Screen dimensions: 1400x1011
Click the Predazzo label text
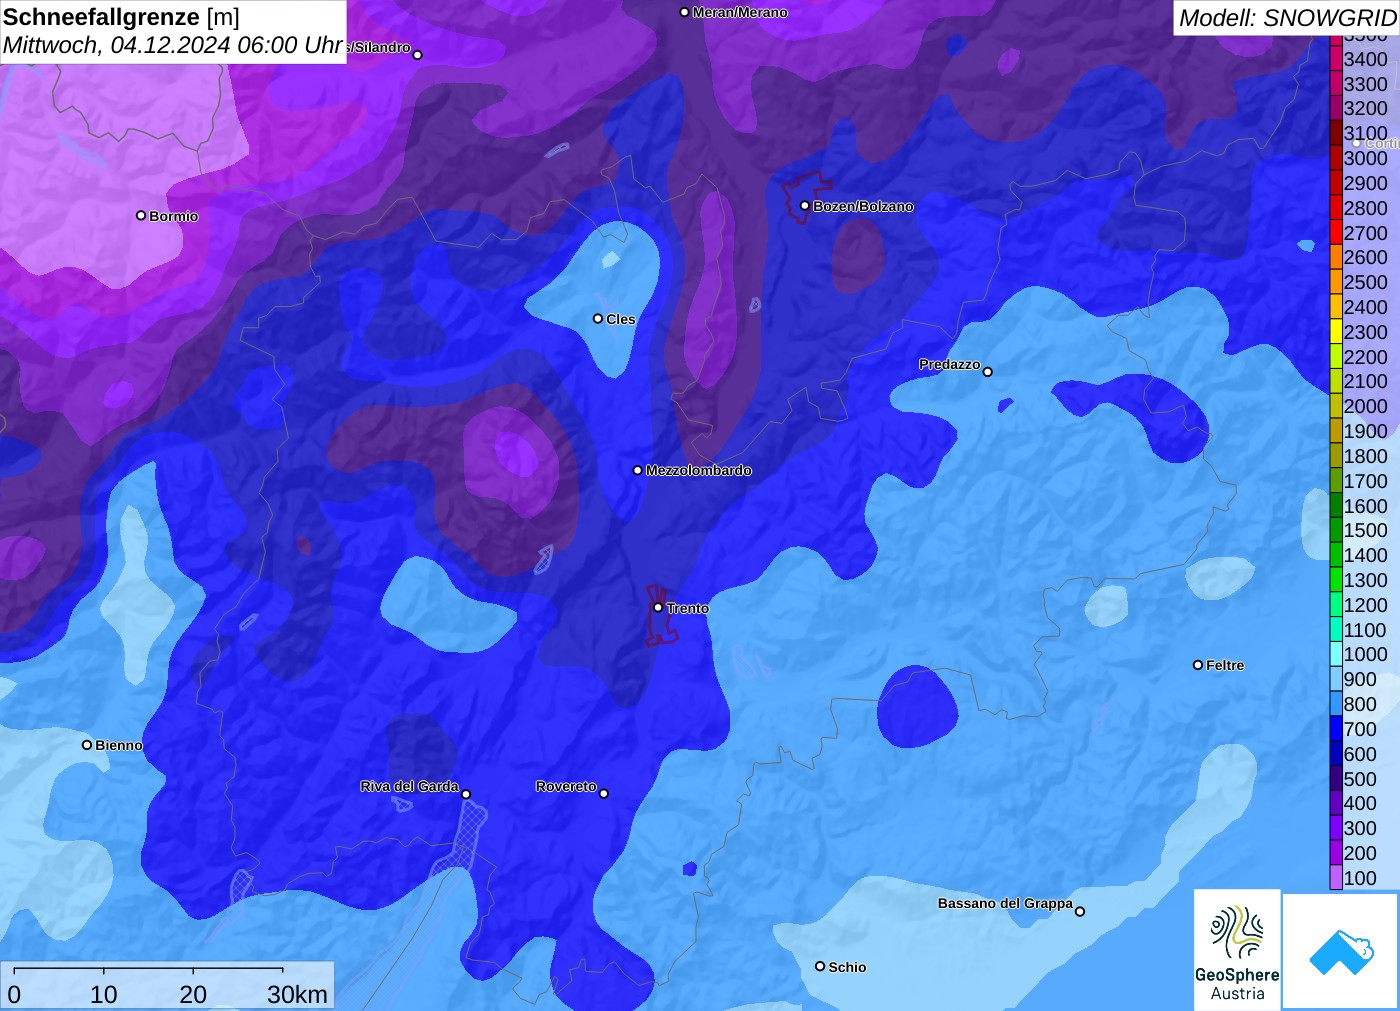(950, 364)
